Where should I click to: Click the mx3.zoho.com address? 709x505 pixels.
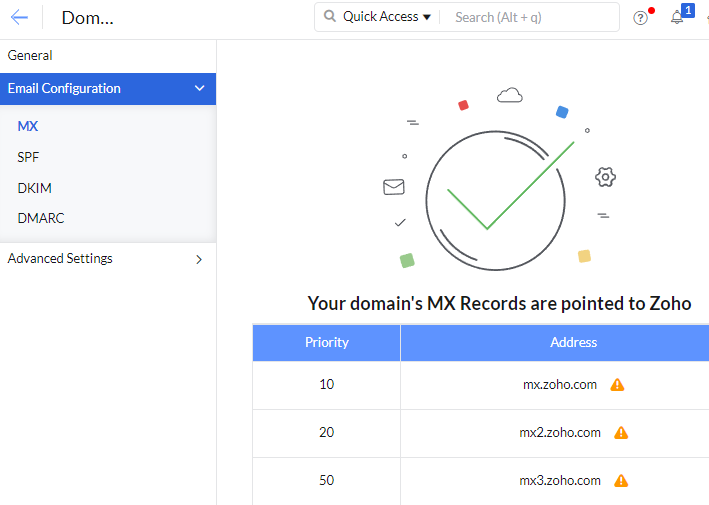point(560,481)
